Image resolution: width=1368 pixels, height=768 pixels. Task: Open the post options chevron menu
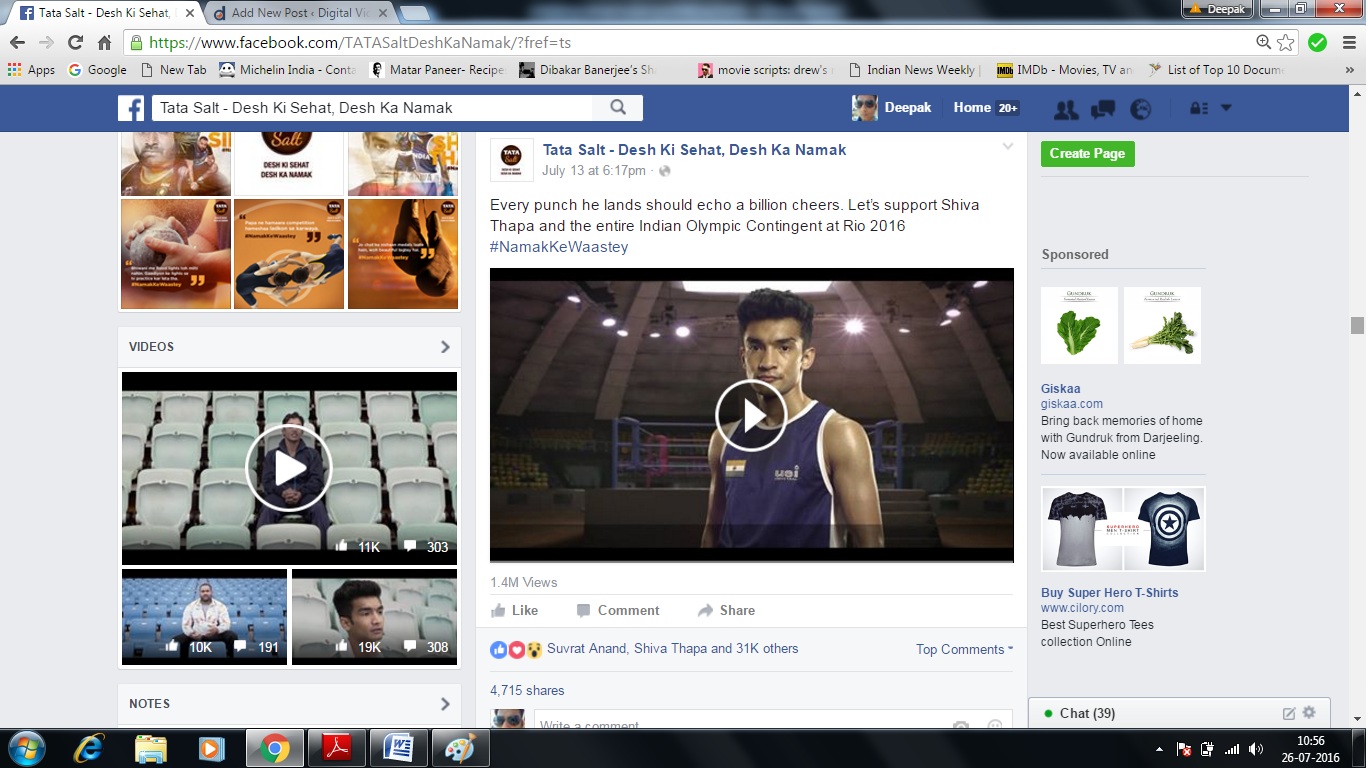click(x=1008, y=147)
